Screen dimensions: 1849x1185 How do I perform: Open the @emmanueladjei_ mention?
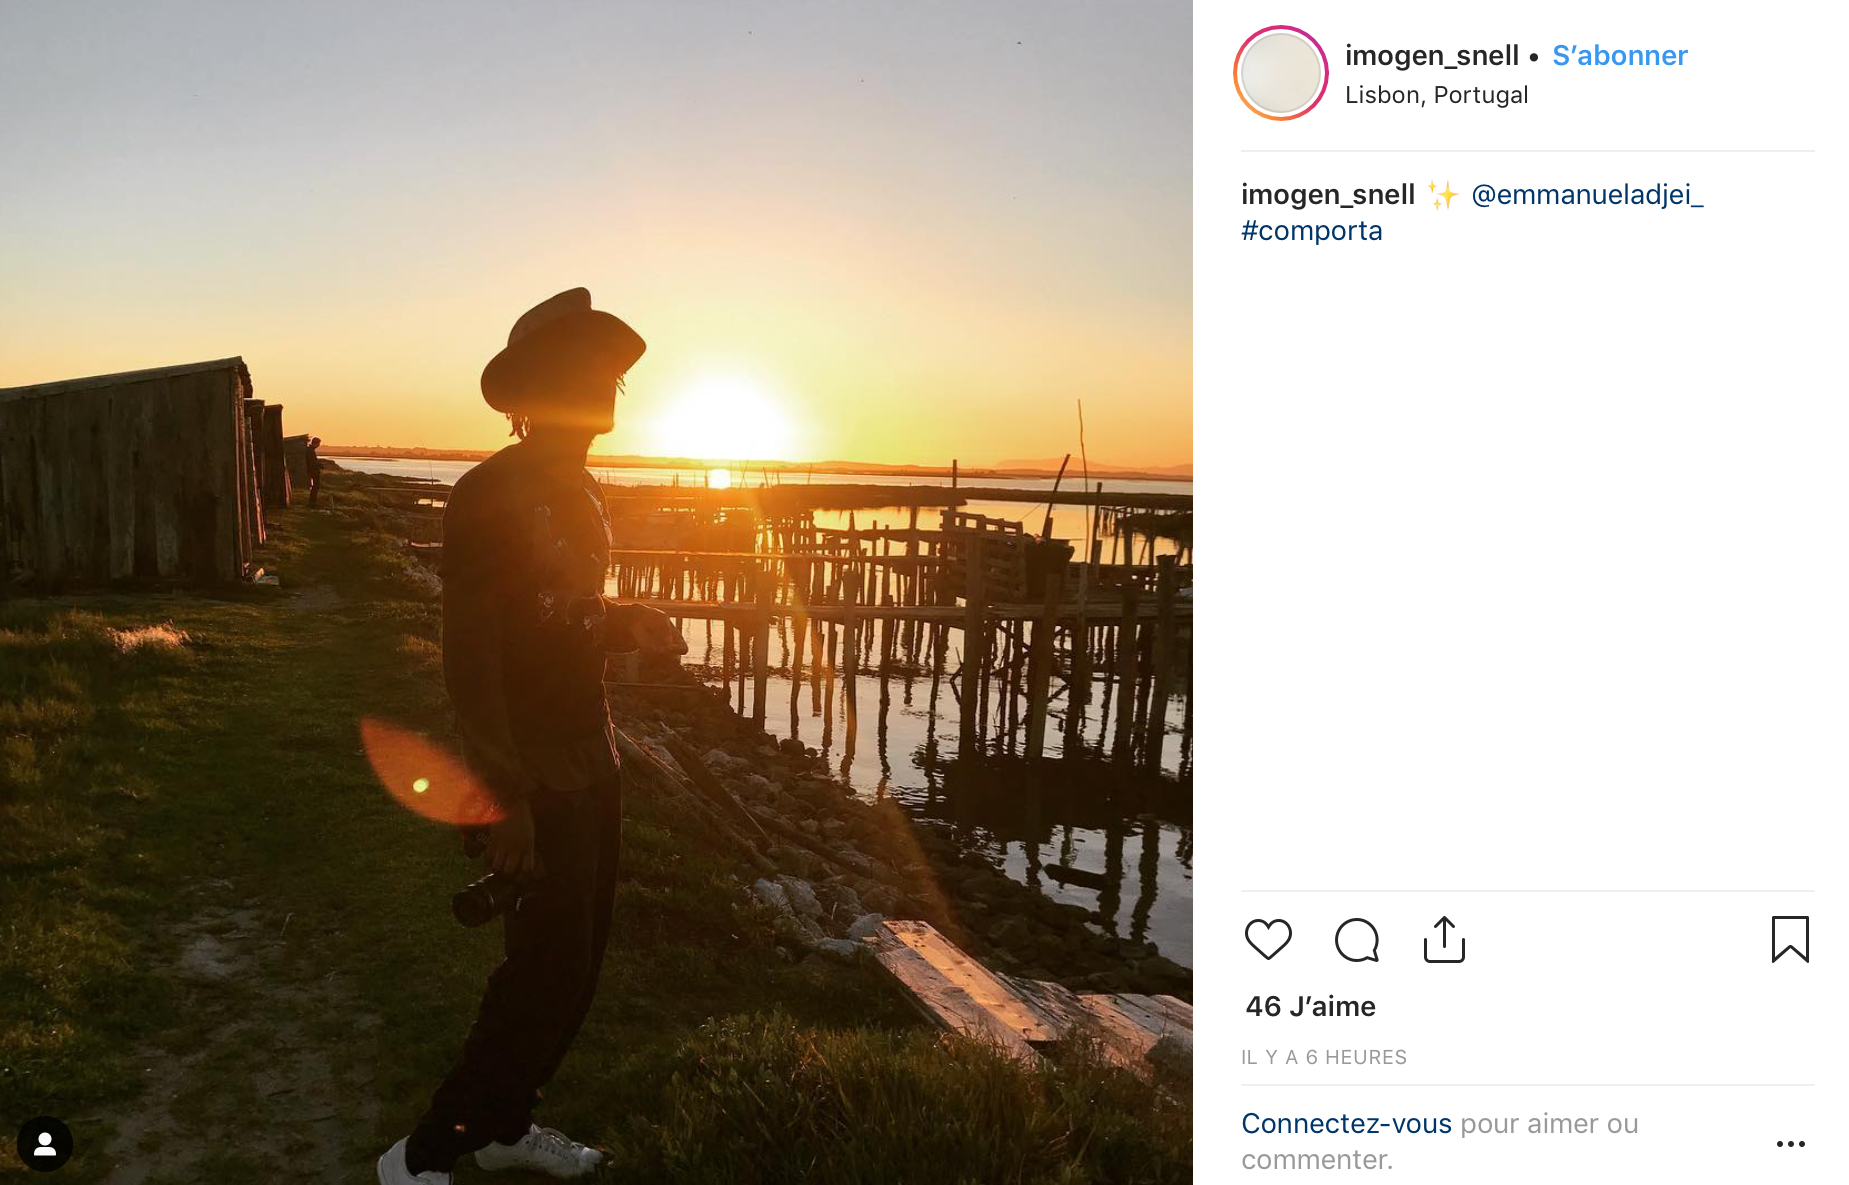tap(1587, 194)
